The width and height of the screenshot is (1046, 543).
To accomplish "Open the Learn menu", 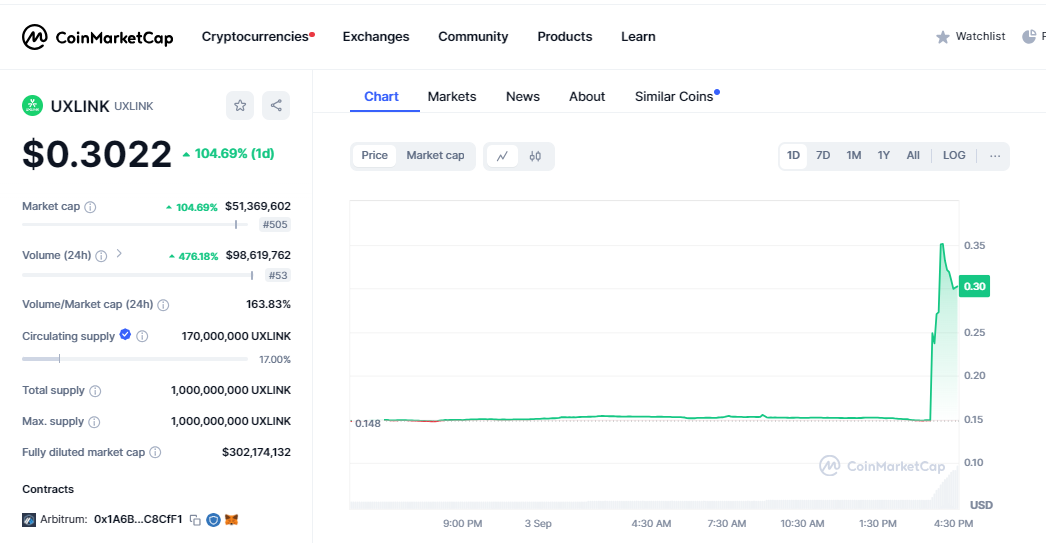I will (x=638, y=37).
